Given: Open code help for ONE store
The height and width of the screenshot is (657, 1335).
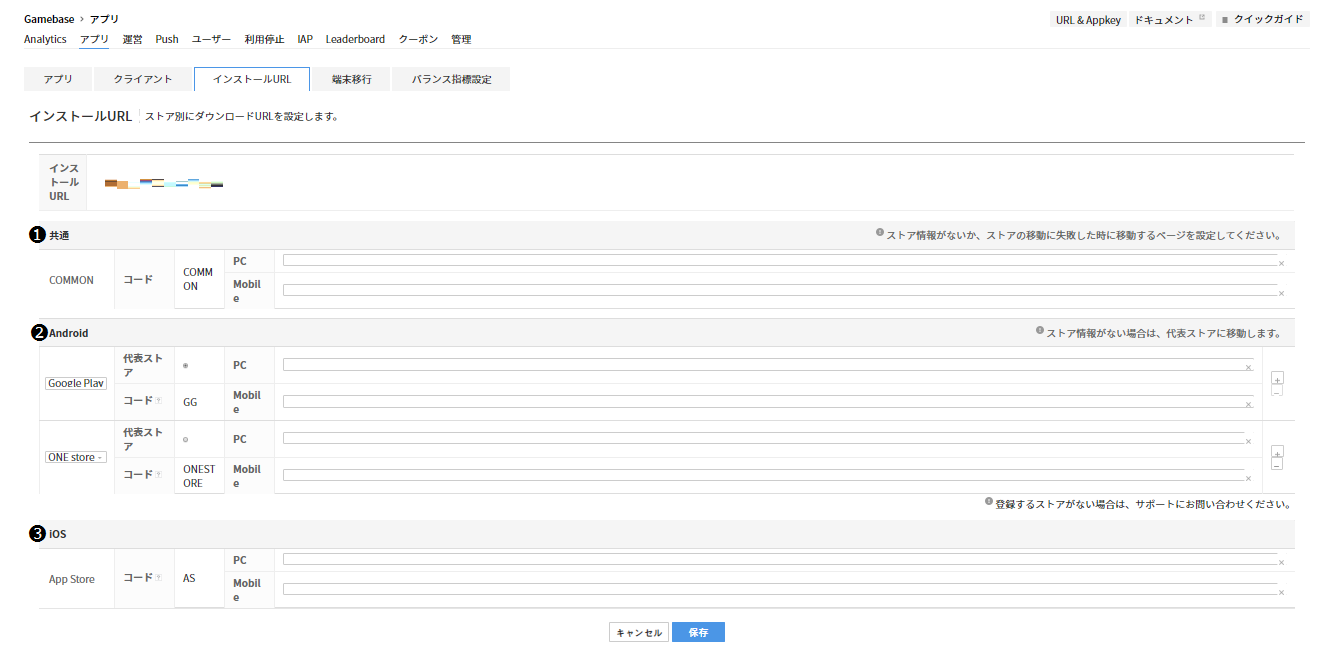Looking at the screenshot, I should [x=159, y=475].
